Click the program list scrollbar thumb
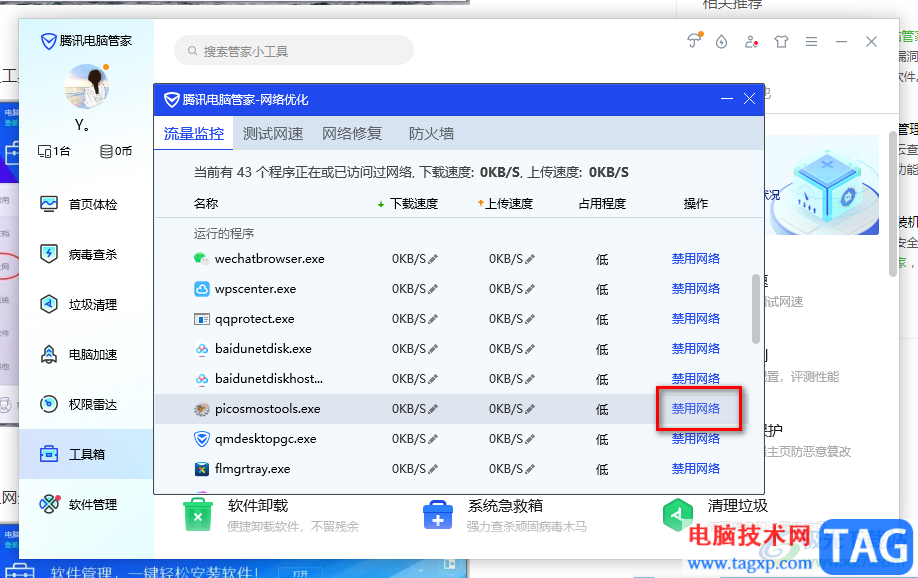 (x=756, y=309)
